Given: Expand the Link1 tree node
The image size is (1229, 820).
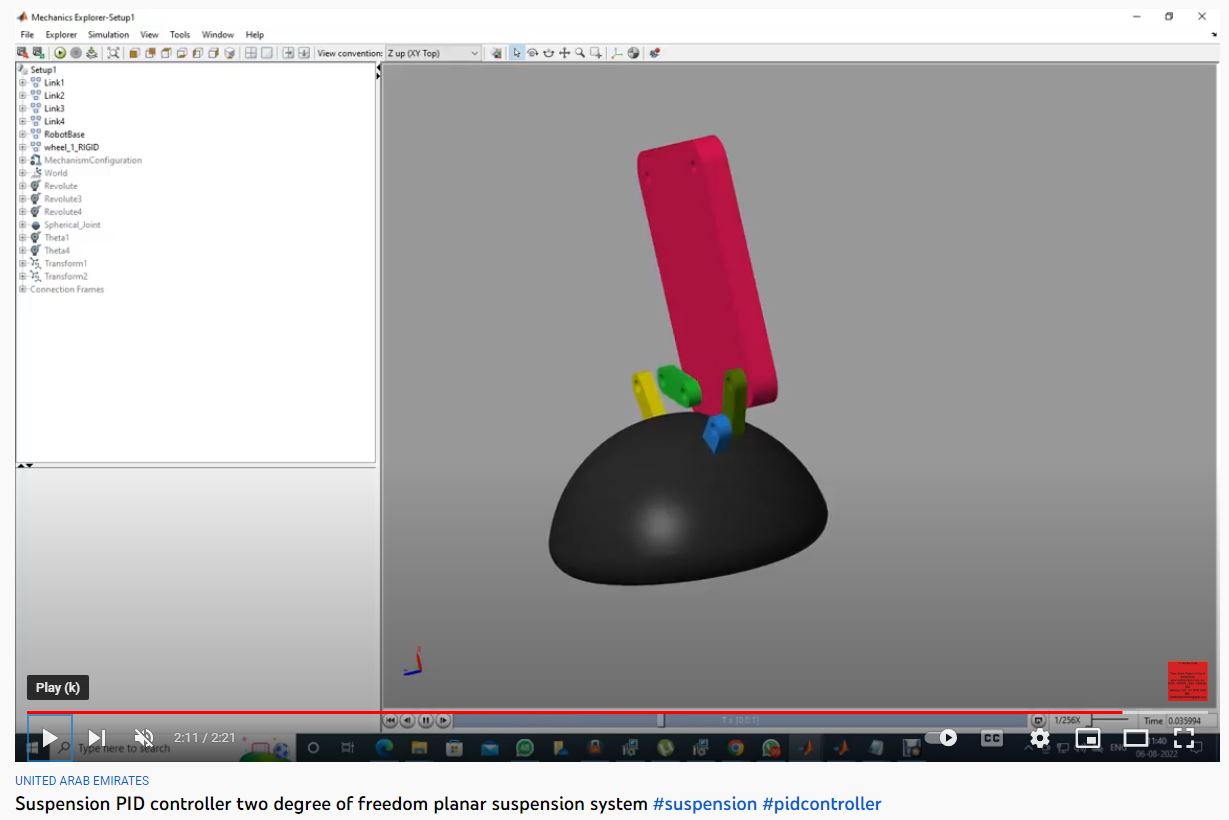Looking at the screenshot, I should tap(23, 83).
